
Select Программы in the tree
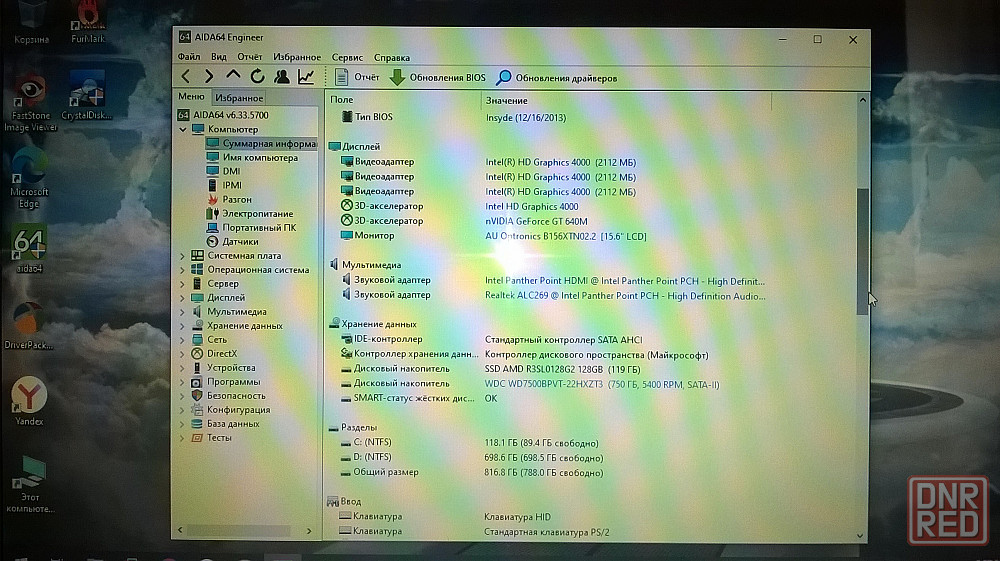coord(226,382)
